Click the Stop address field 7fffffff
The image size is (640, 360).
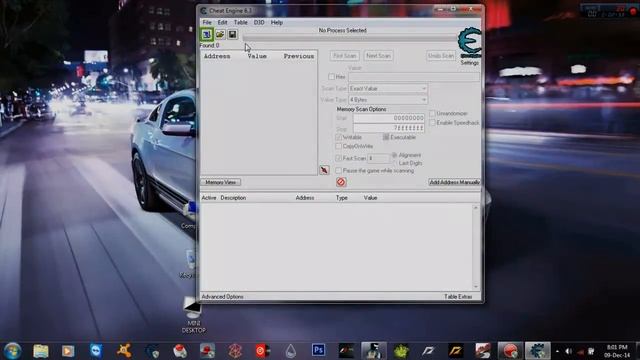tap(389, 128)
